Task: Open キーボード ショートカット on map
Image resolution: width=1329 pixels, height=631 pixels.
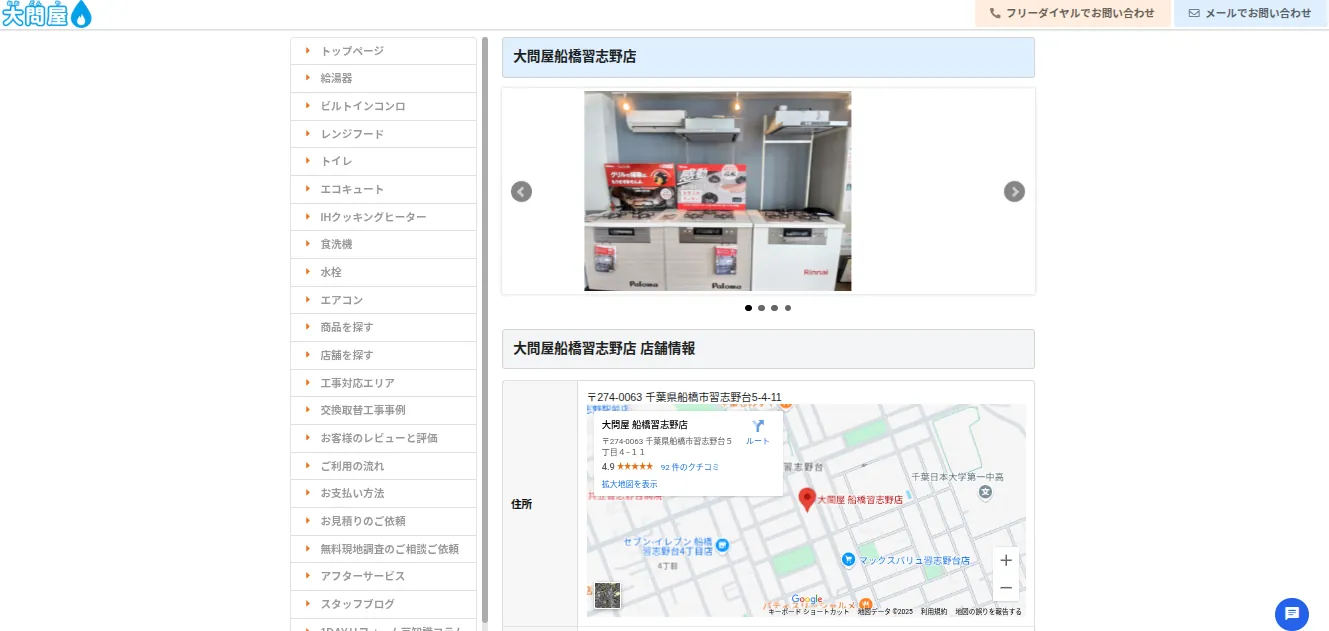Action: pyautogui.click(x=809, y=611)
